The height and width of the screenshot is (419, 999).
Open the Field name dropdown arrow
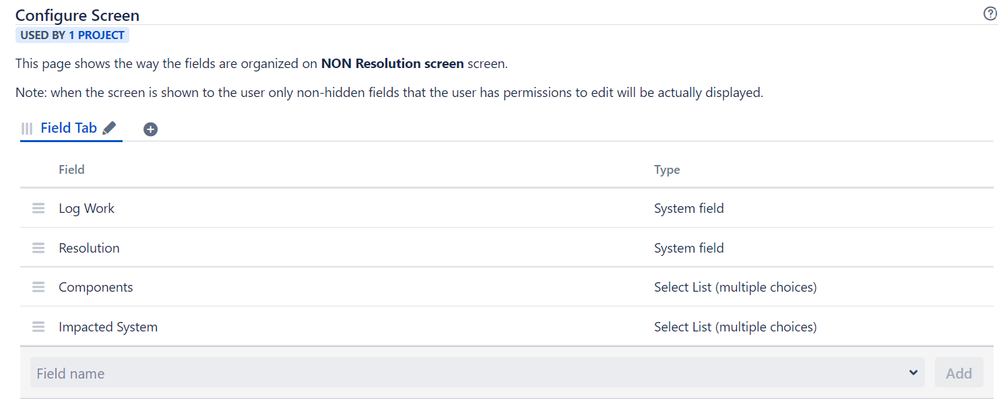(x=914, y=373)
